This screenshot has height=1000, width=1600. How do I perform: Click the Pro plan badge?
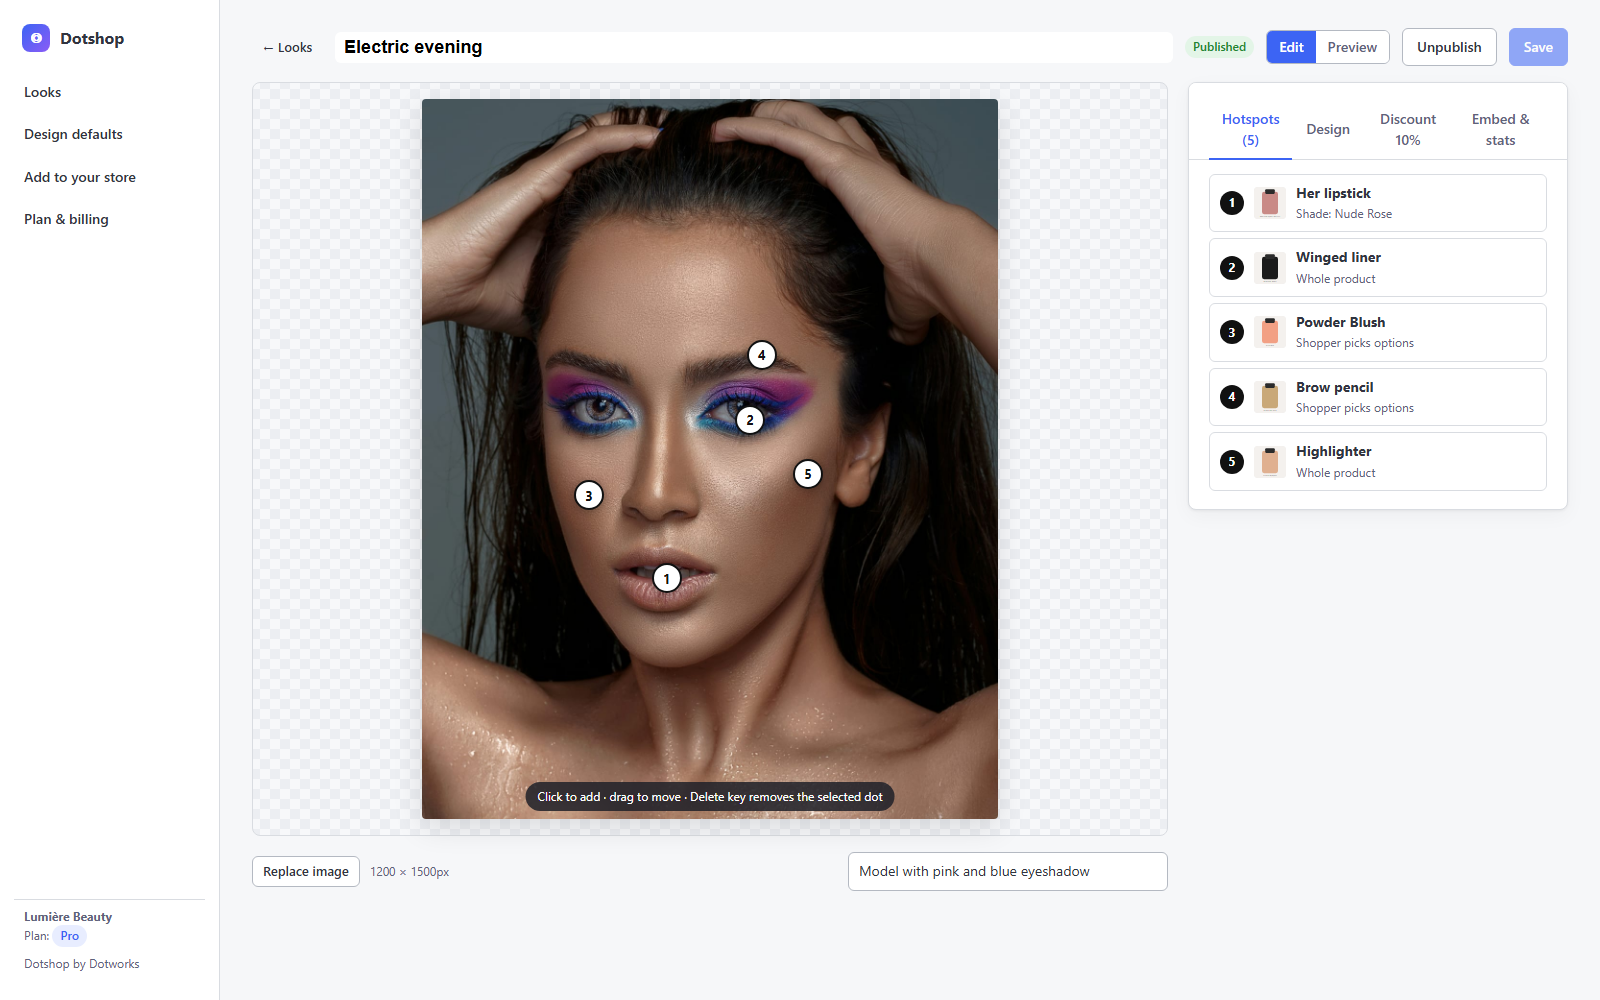point(69,936)
